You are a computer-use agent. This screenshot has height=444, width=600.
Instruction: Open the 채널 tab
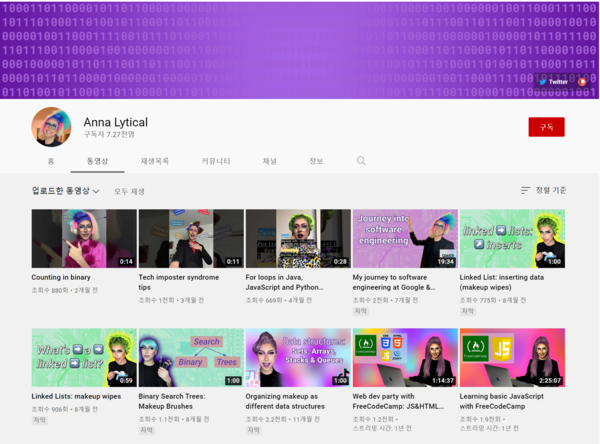pyautogui.click(x=270, y=161)
